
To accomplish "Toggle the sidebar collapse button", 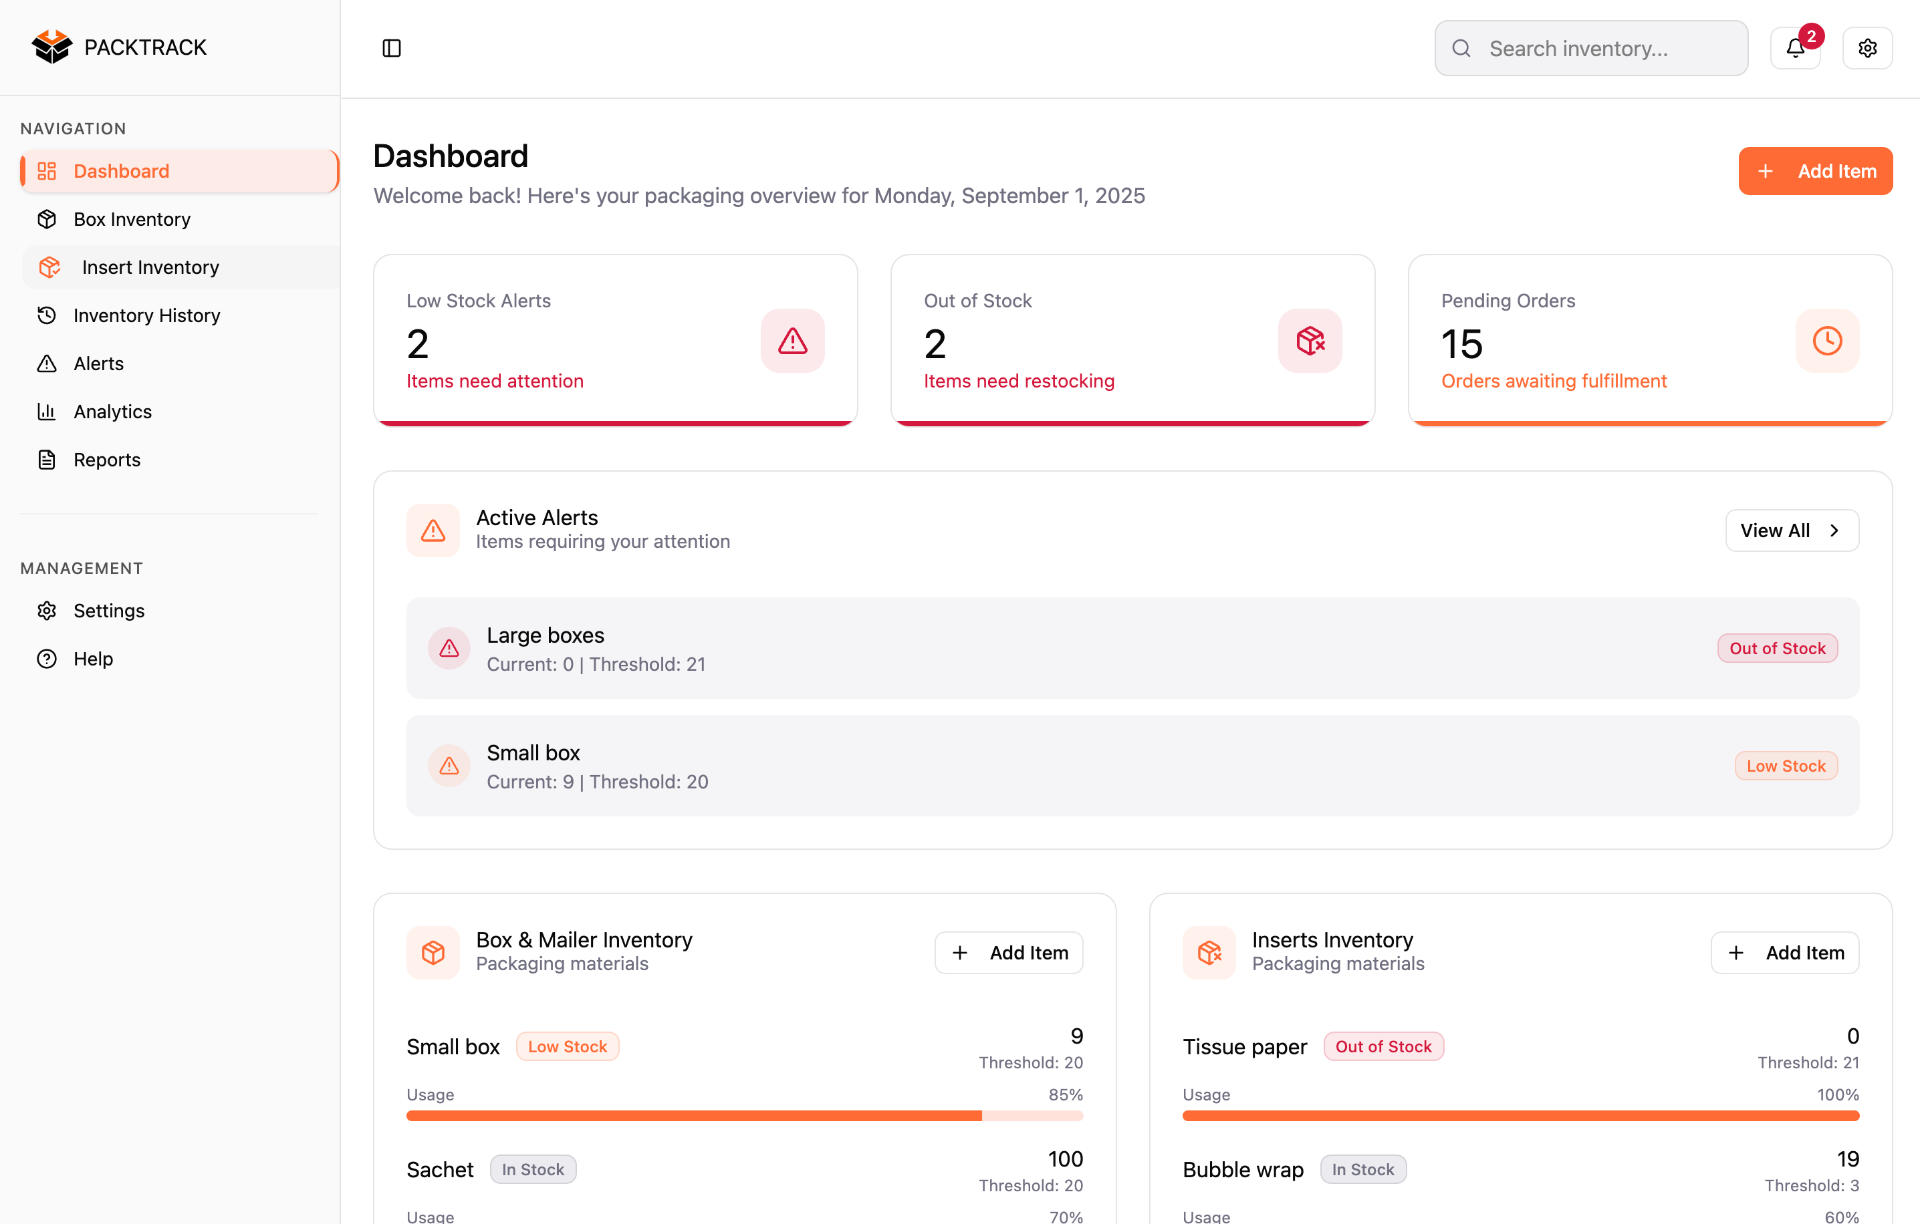I will [392, 48].
